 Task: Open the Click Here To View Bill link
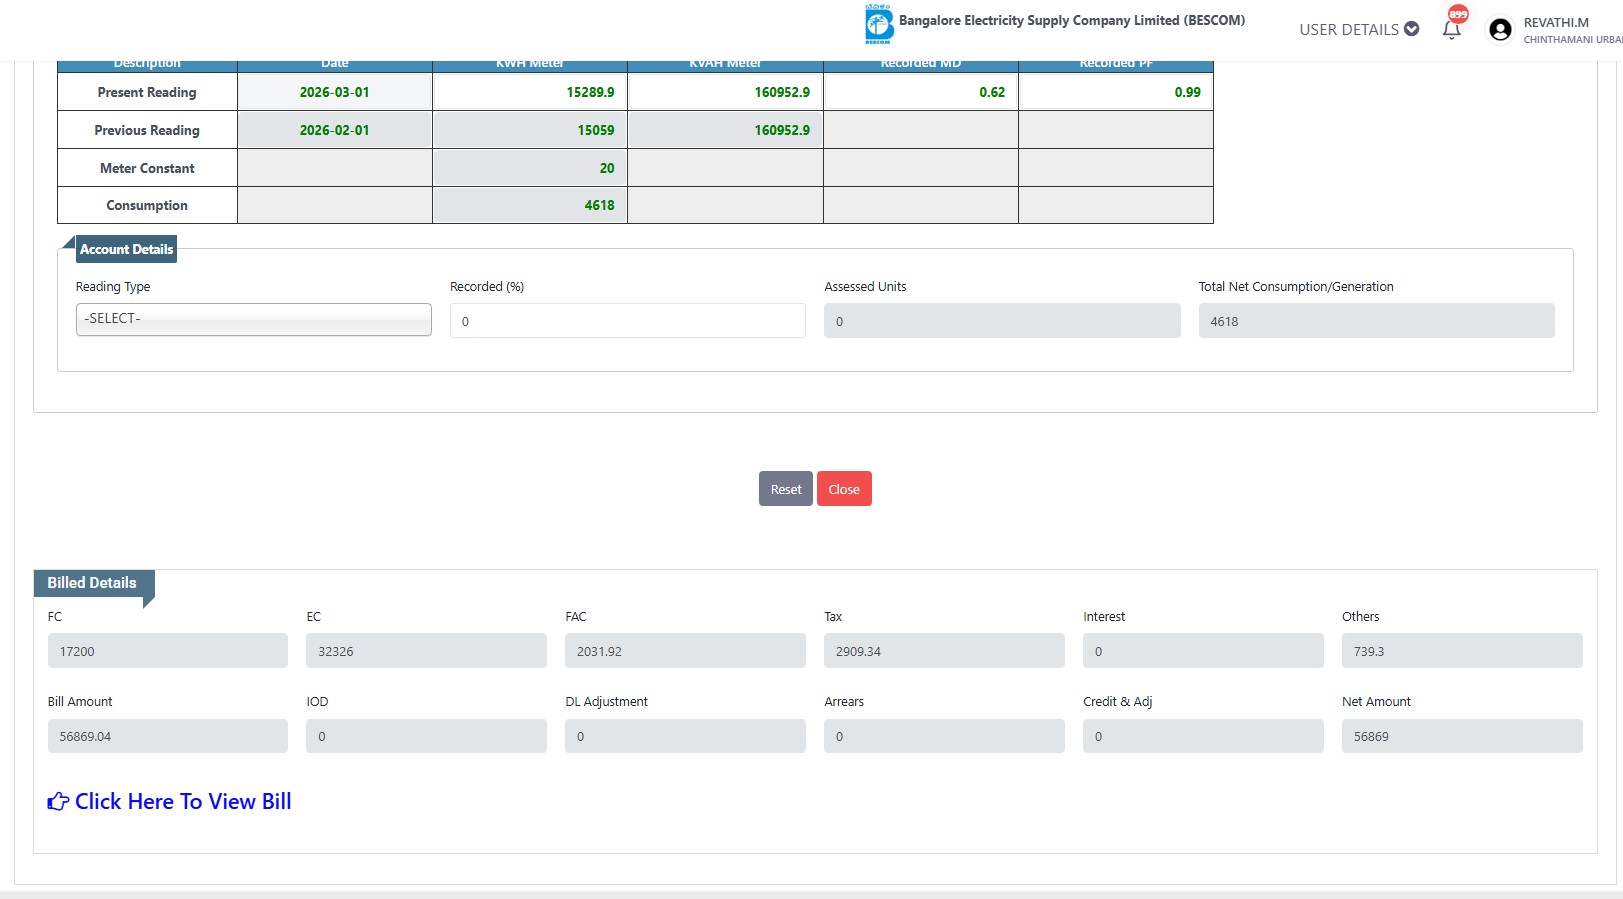tap(183, 802)
